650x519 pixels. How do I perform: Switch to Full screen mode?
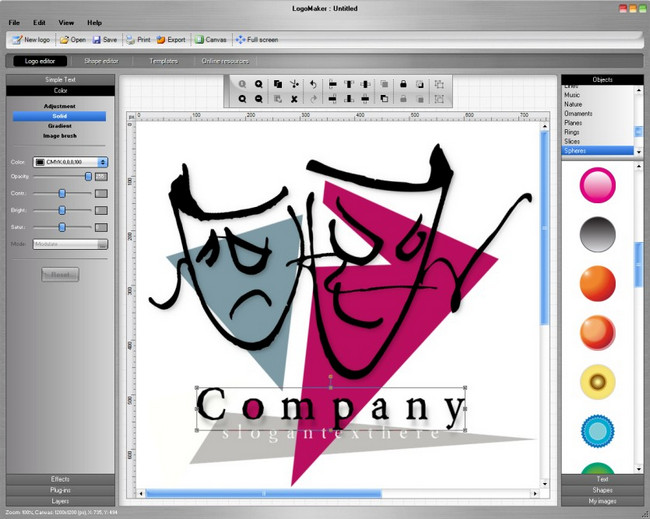pyautogui.click(x=257, y=40)
